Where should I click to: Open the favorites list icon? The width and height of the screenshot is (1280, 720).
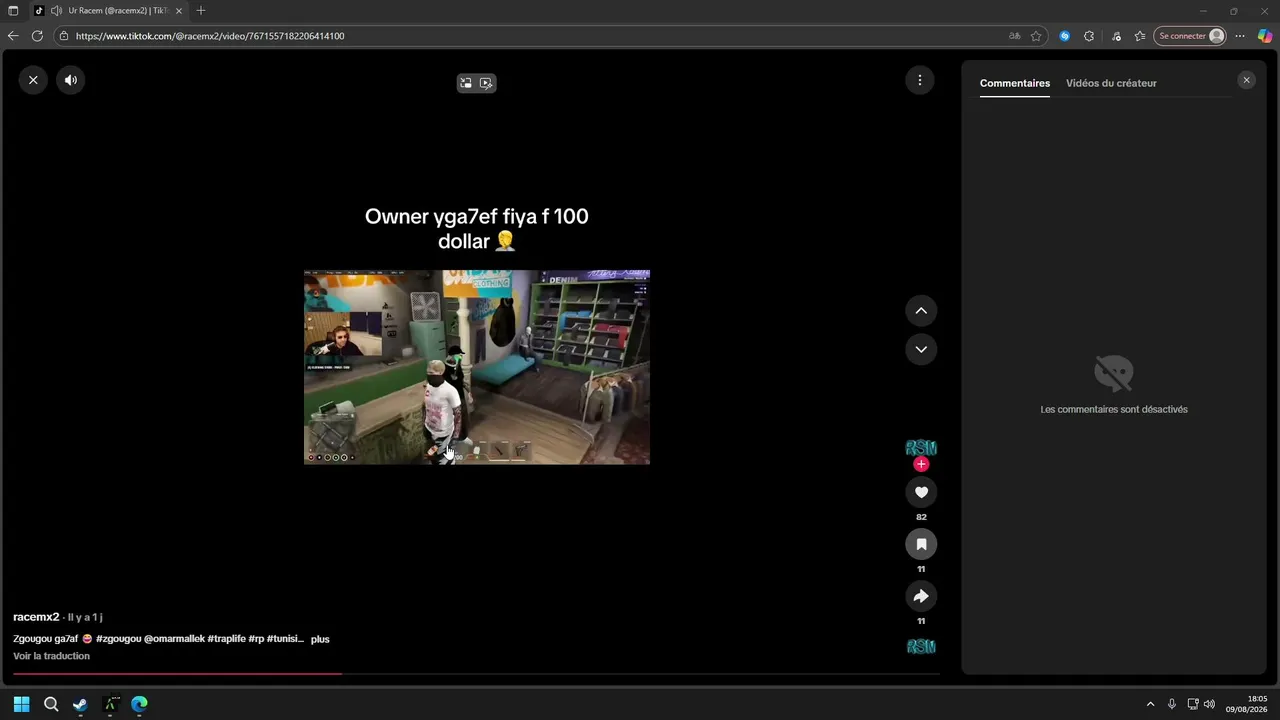1140,36
